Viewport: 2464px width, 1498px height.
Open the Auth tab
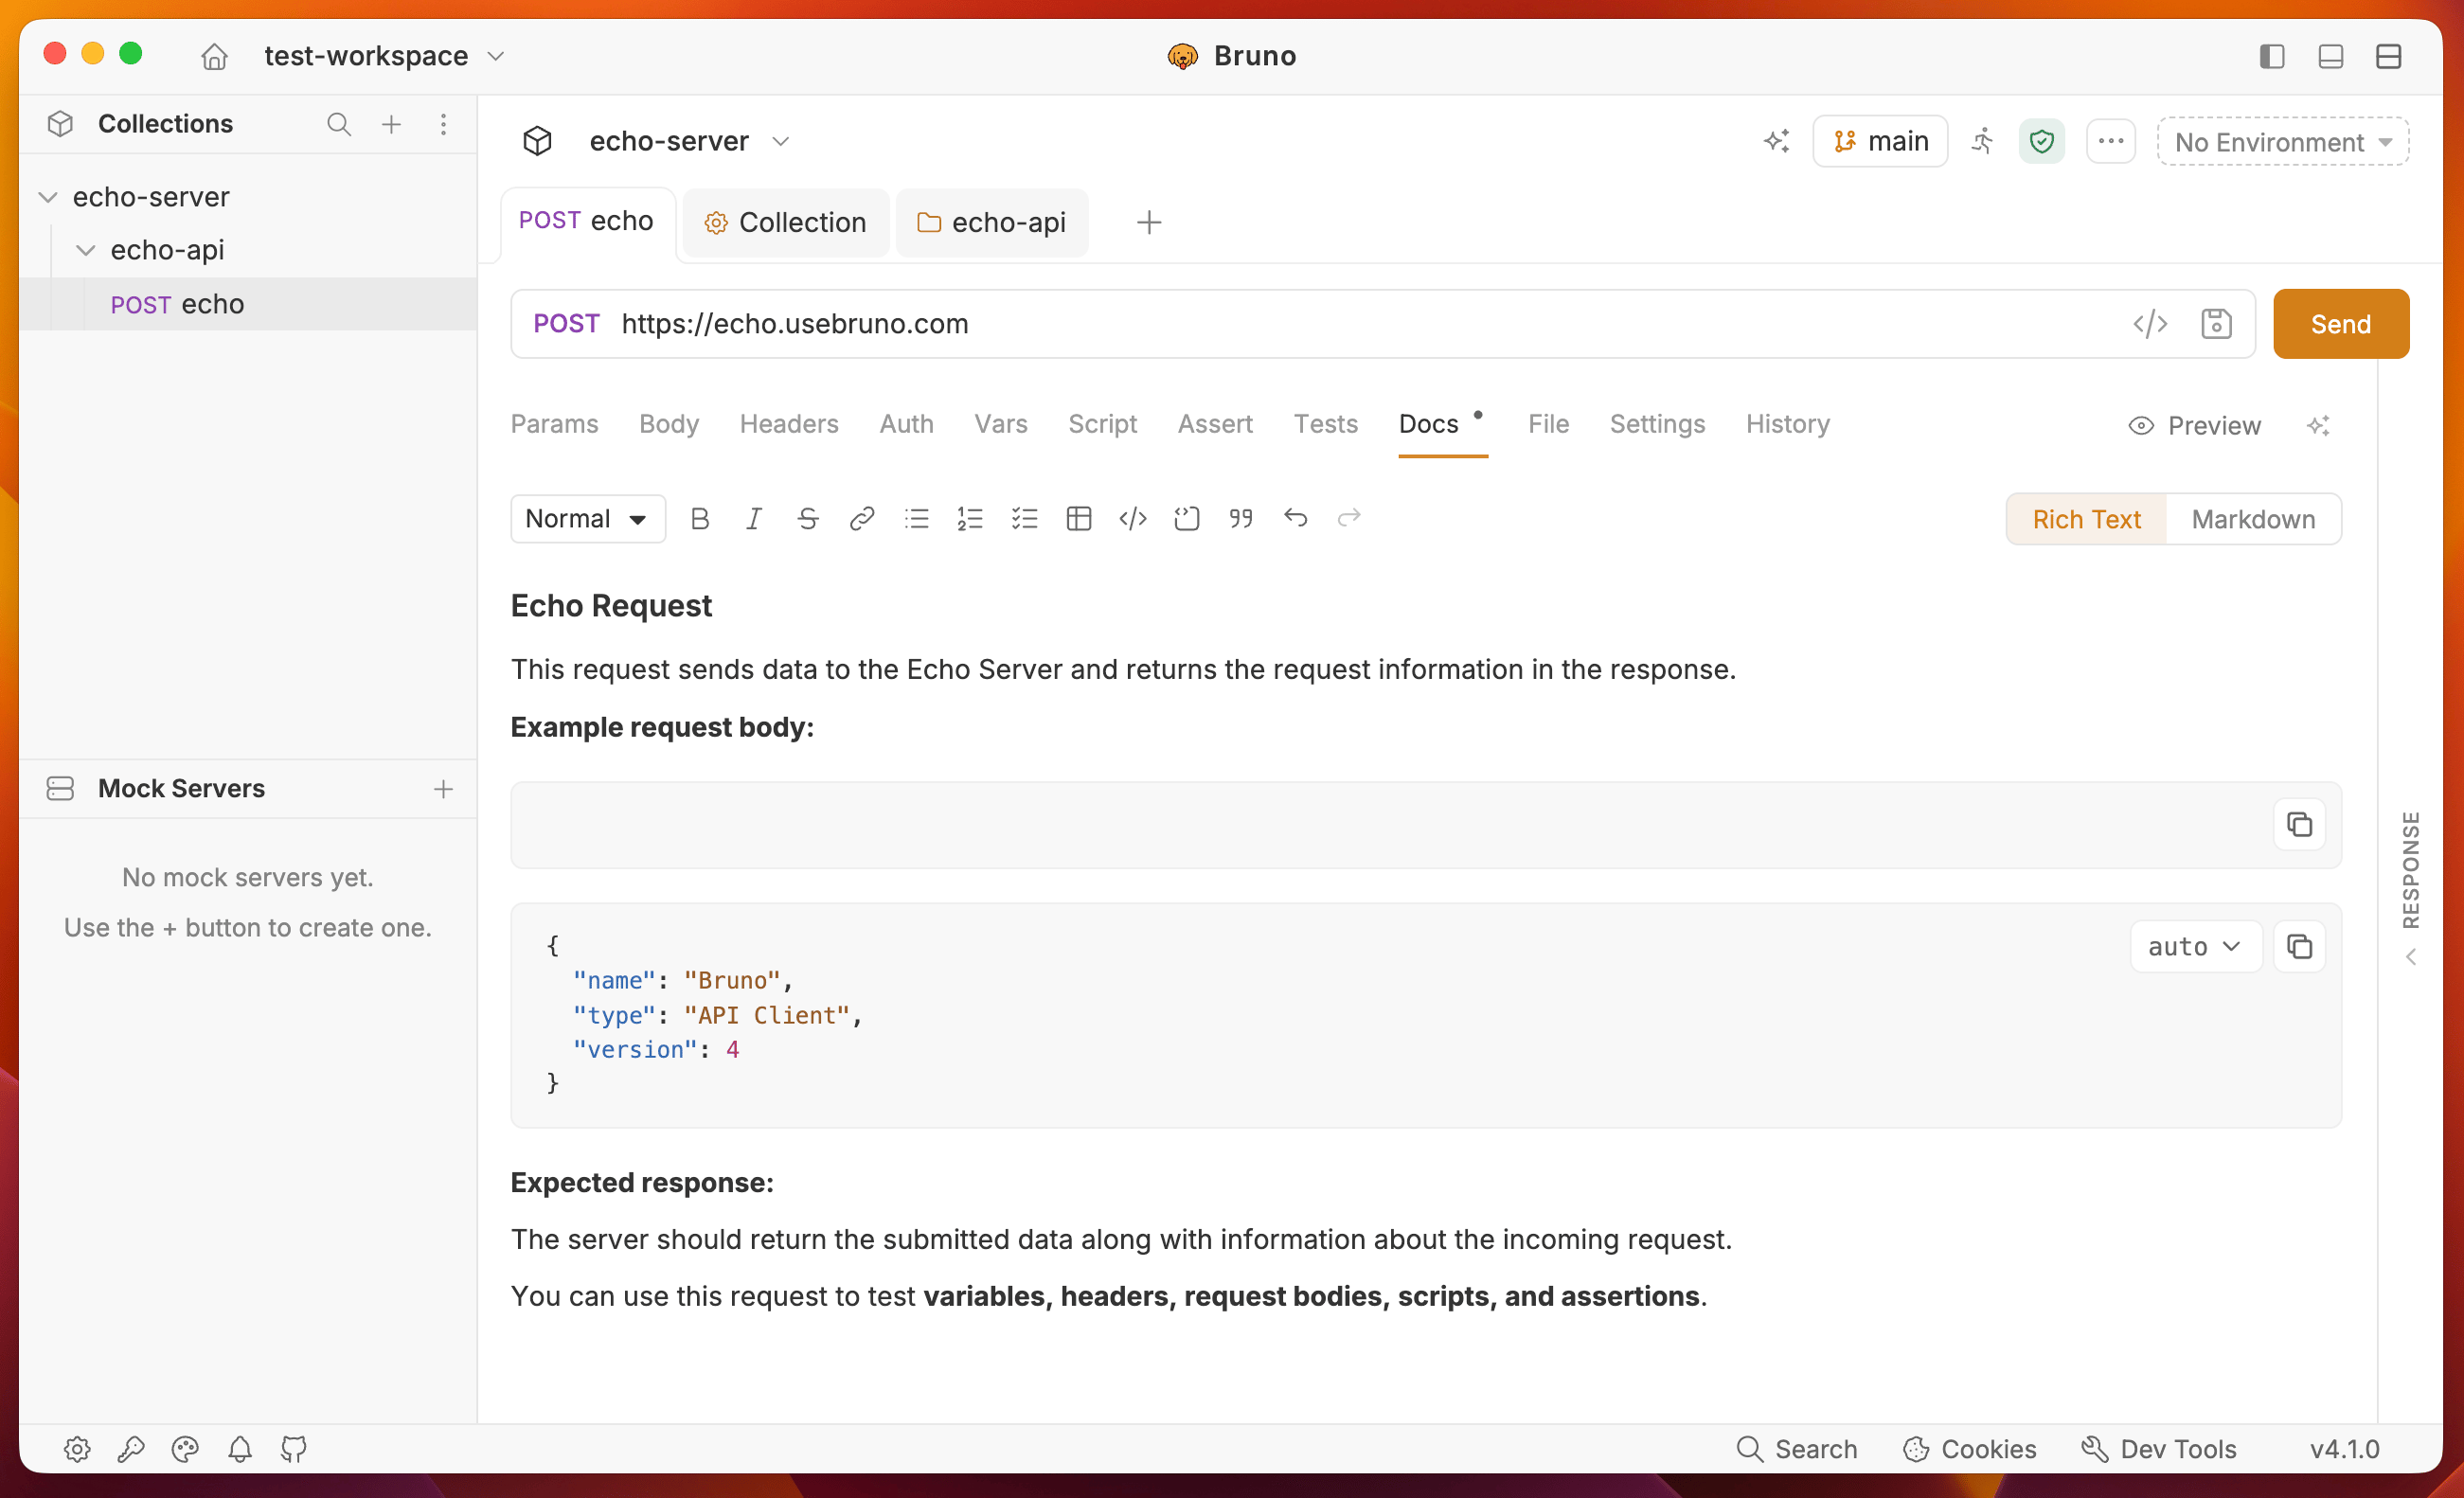coord(906,424)
